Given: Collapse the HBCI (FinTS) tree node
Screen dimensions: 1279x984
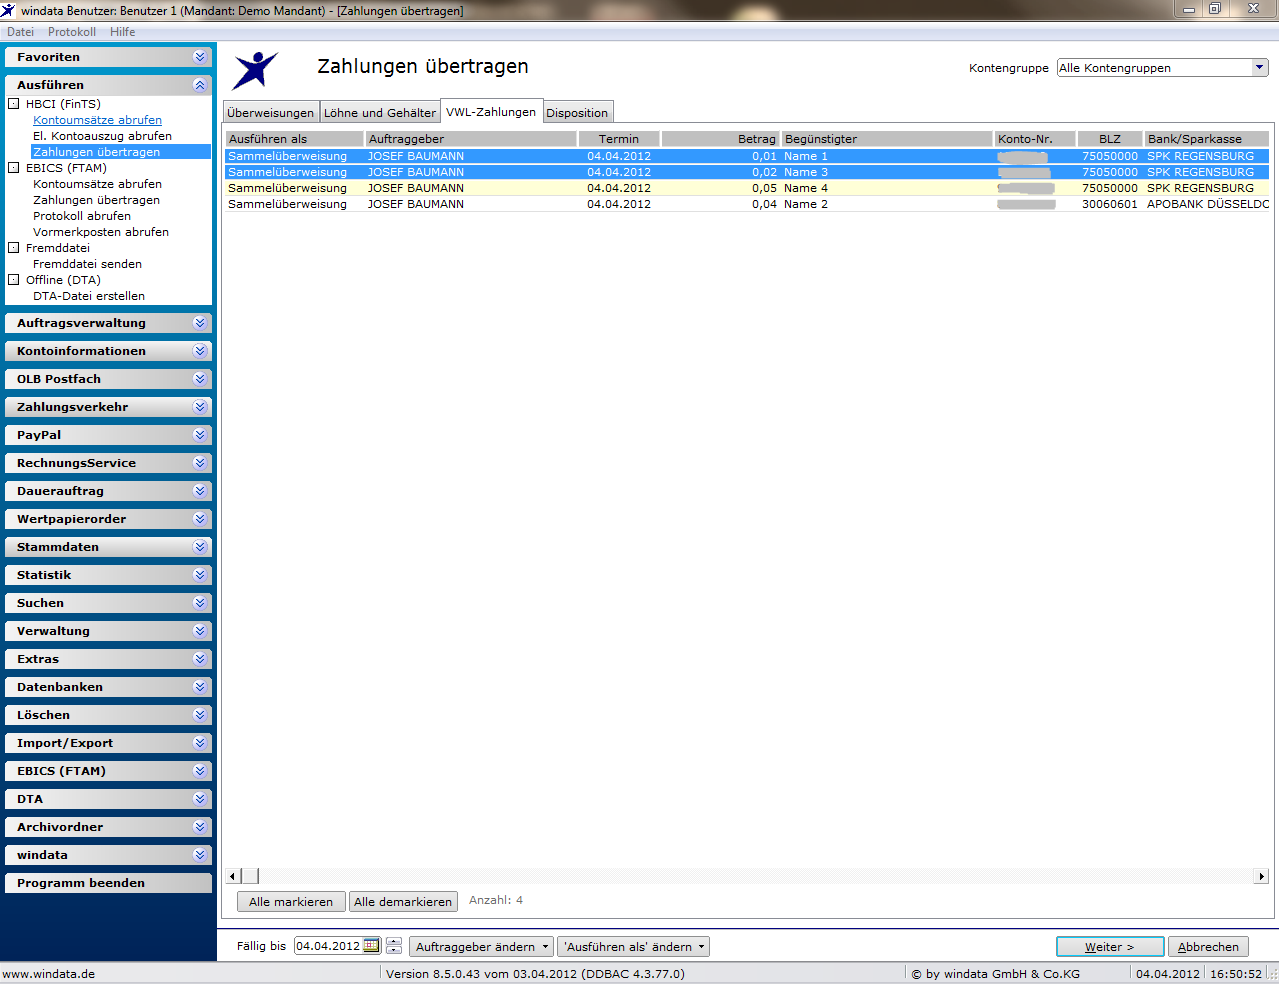Looking at the screenshot, I should (14, 104).
